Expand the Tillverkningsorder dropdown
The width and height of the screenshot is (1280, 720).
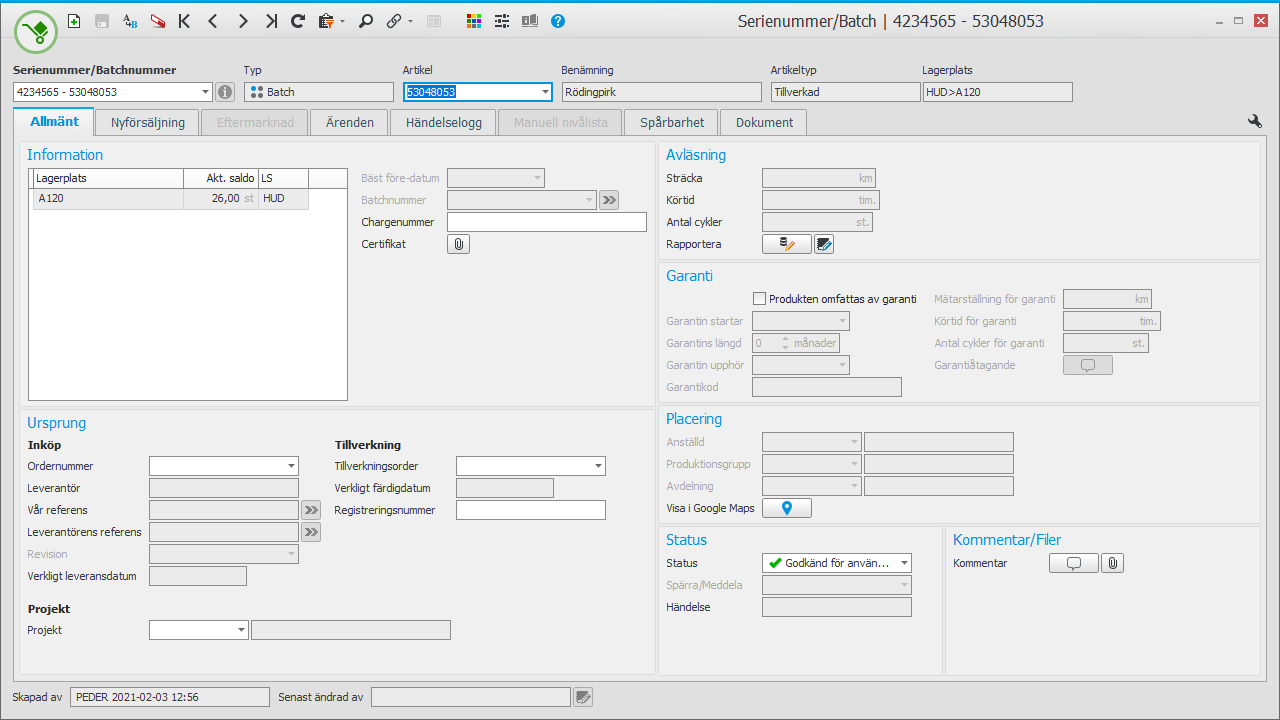[598, 466]
